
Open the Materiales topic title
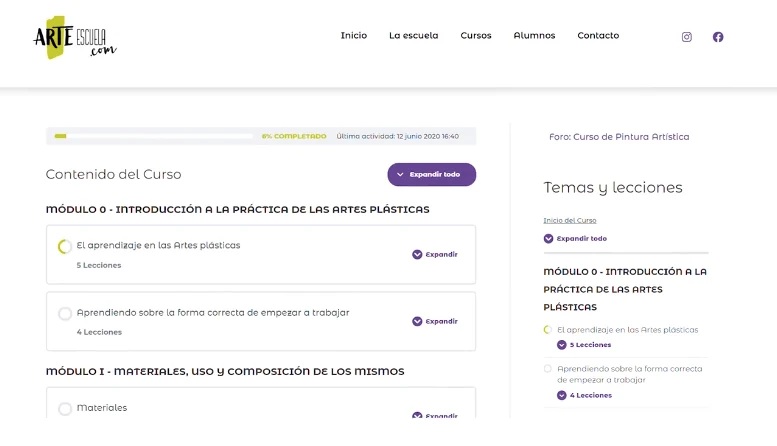coord(102,408)
